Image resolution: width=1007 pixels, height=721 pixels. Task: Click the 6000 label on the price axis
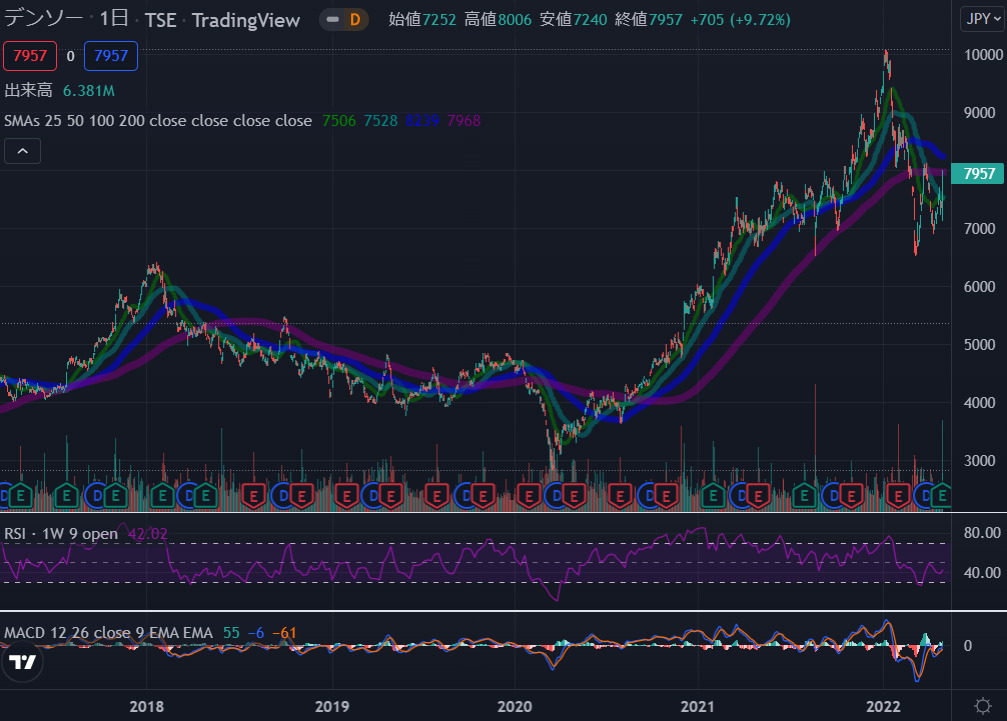click(979, 287)
